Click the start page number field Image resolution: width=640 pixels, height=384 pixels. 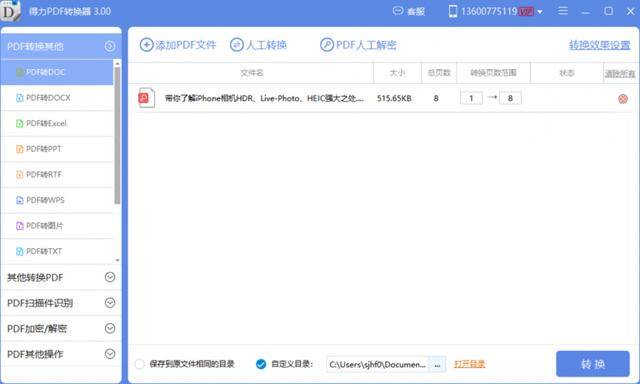(471, 98)
